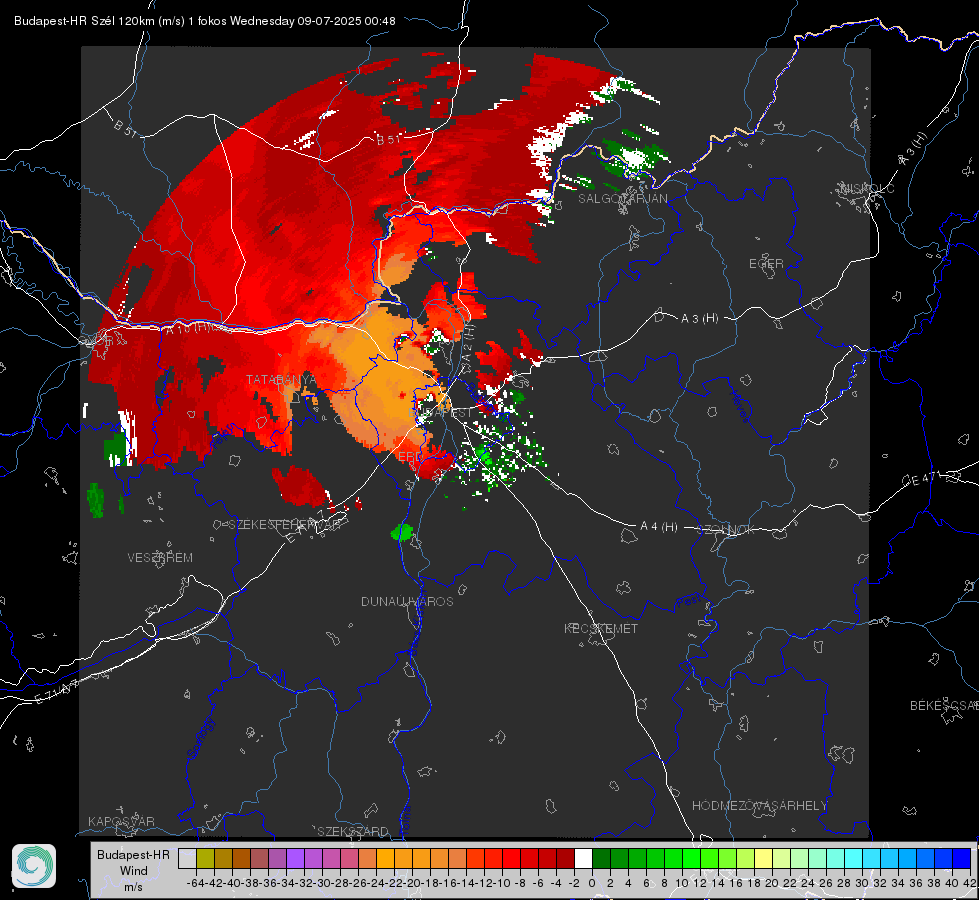Screen dimensions: 979x900
Task: Click the m/s unit label in the legend
Action: pos(133,887)
